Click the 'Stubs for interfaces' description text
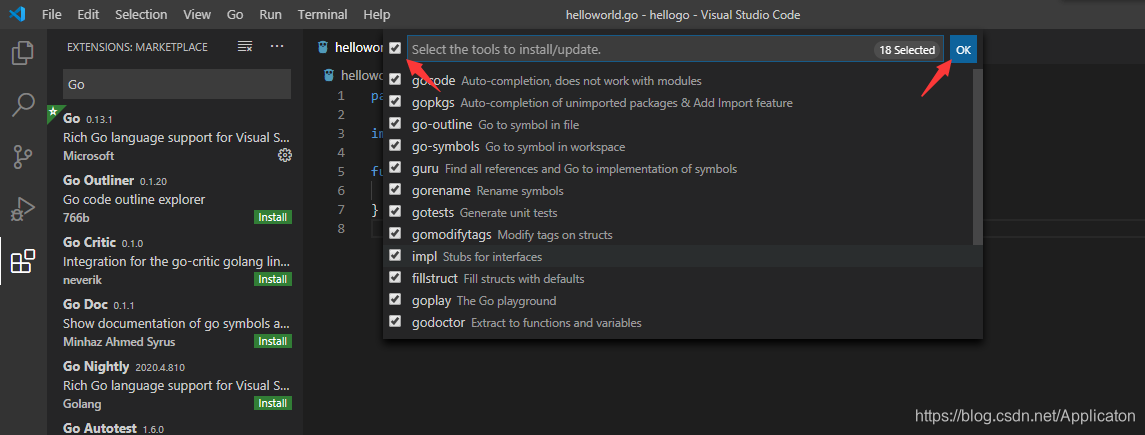 492,257
